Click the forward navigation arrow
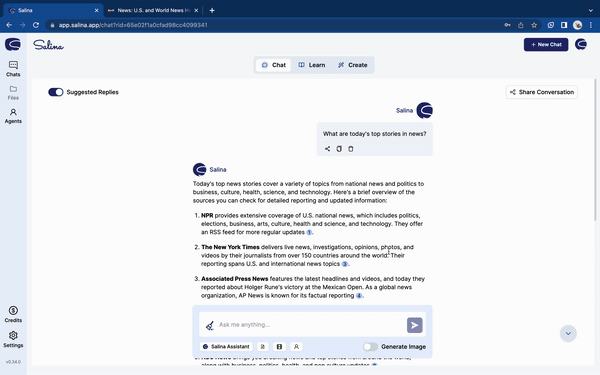The image size is (600, 375). (x=23, y=25)
